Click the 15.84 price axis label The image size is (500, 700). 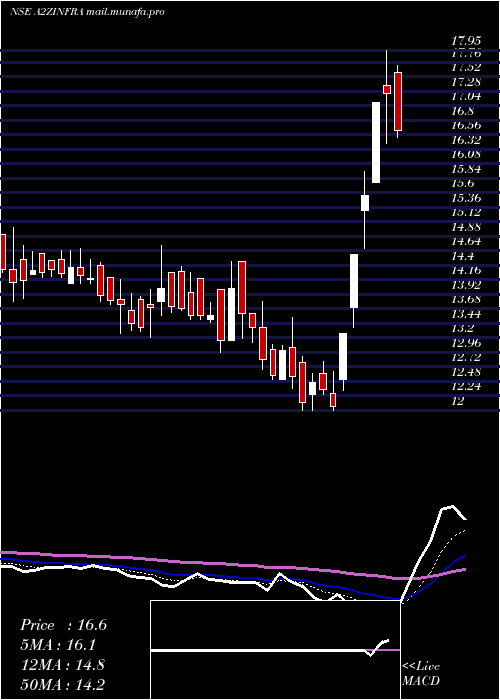click(x=467, y=169)
